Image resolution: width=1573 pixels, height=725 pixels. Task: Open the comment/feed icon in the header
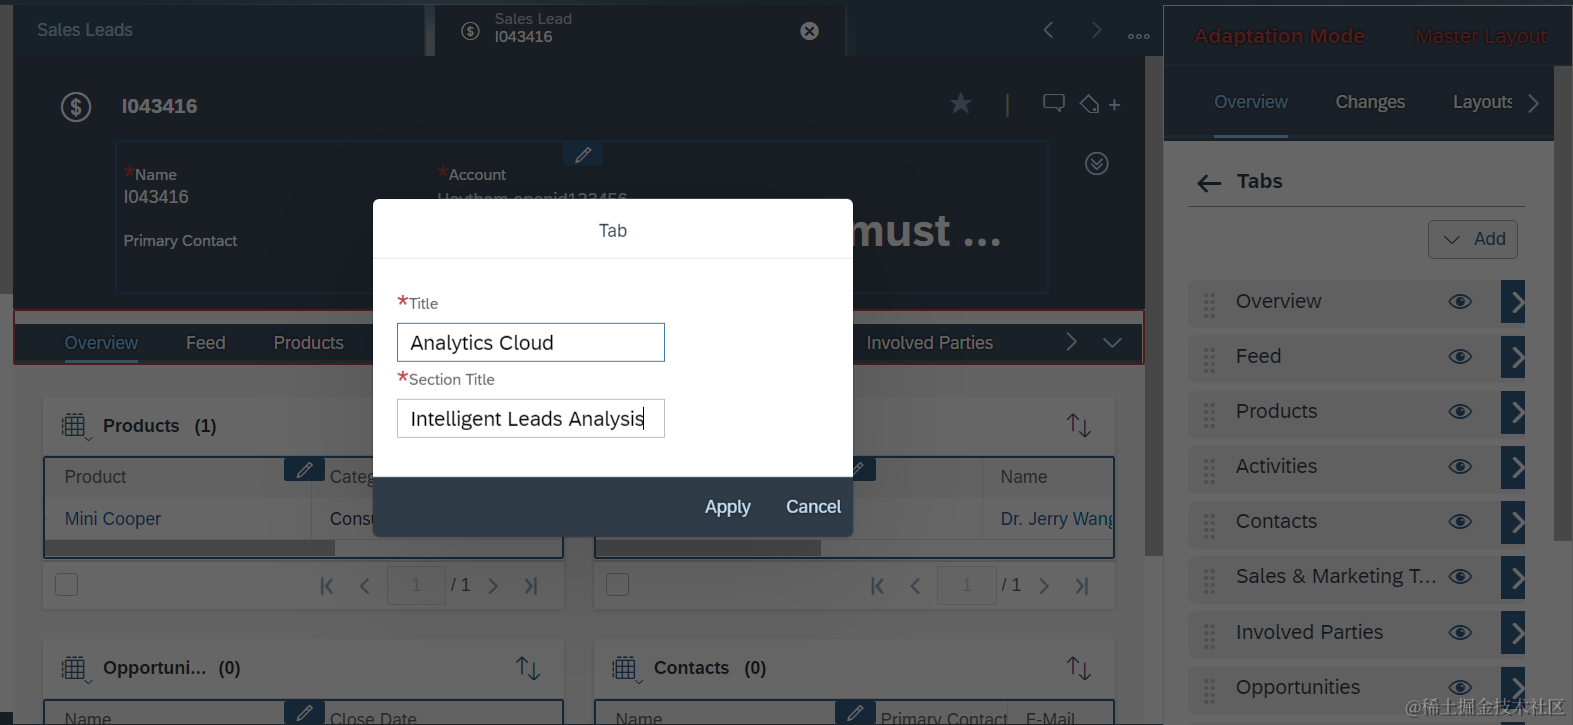click(x=1053, y=103)
